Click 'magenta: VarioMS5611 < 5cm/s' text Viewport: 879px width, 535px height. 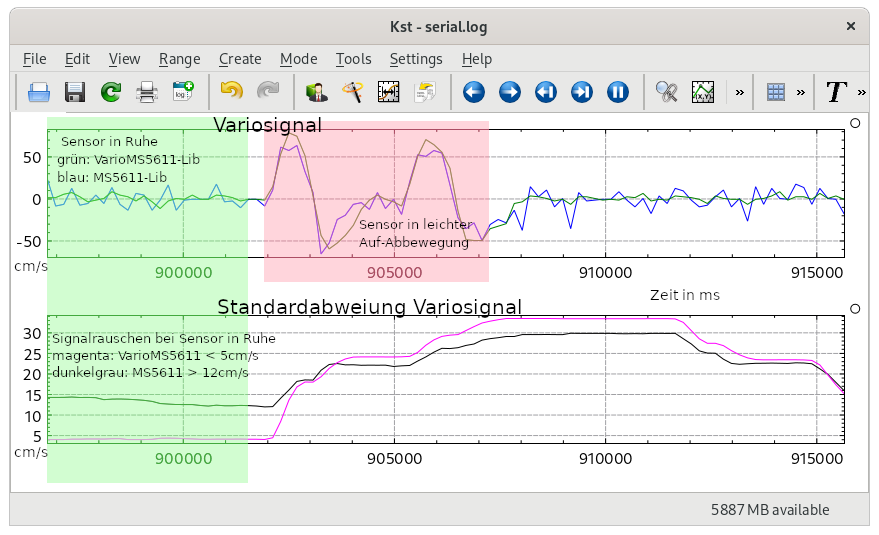pyautogui.click(x=155, y=356)
